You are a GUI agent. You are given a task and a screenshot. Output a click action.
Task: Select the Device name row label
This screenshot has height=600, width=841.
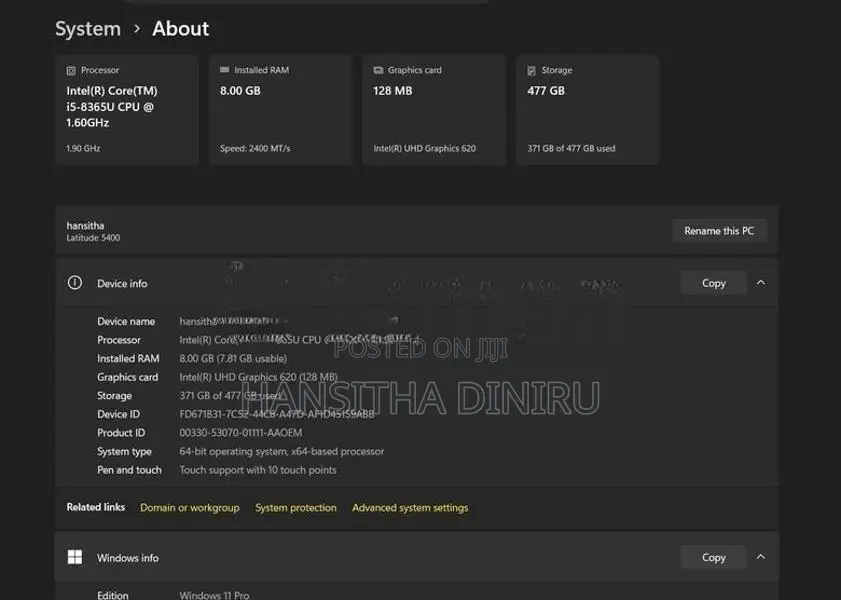coord(126,321)
